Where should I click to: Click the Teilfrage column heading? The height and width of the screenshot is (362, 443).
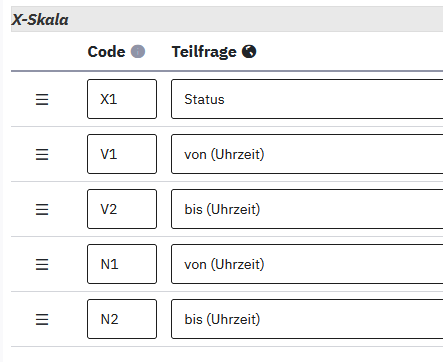pos(204,52)
